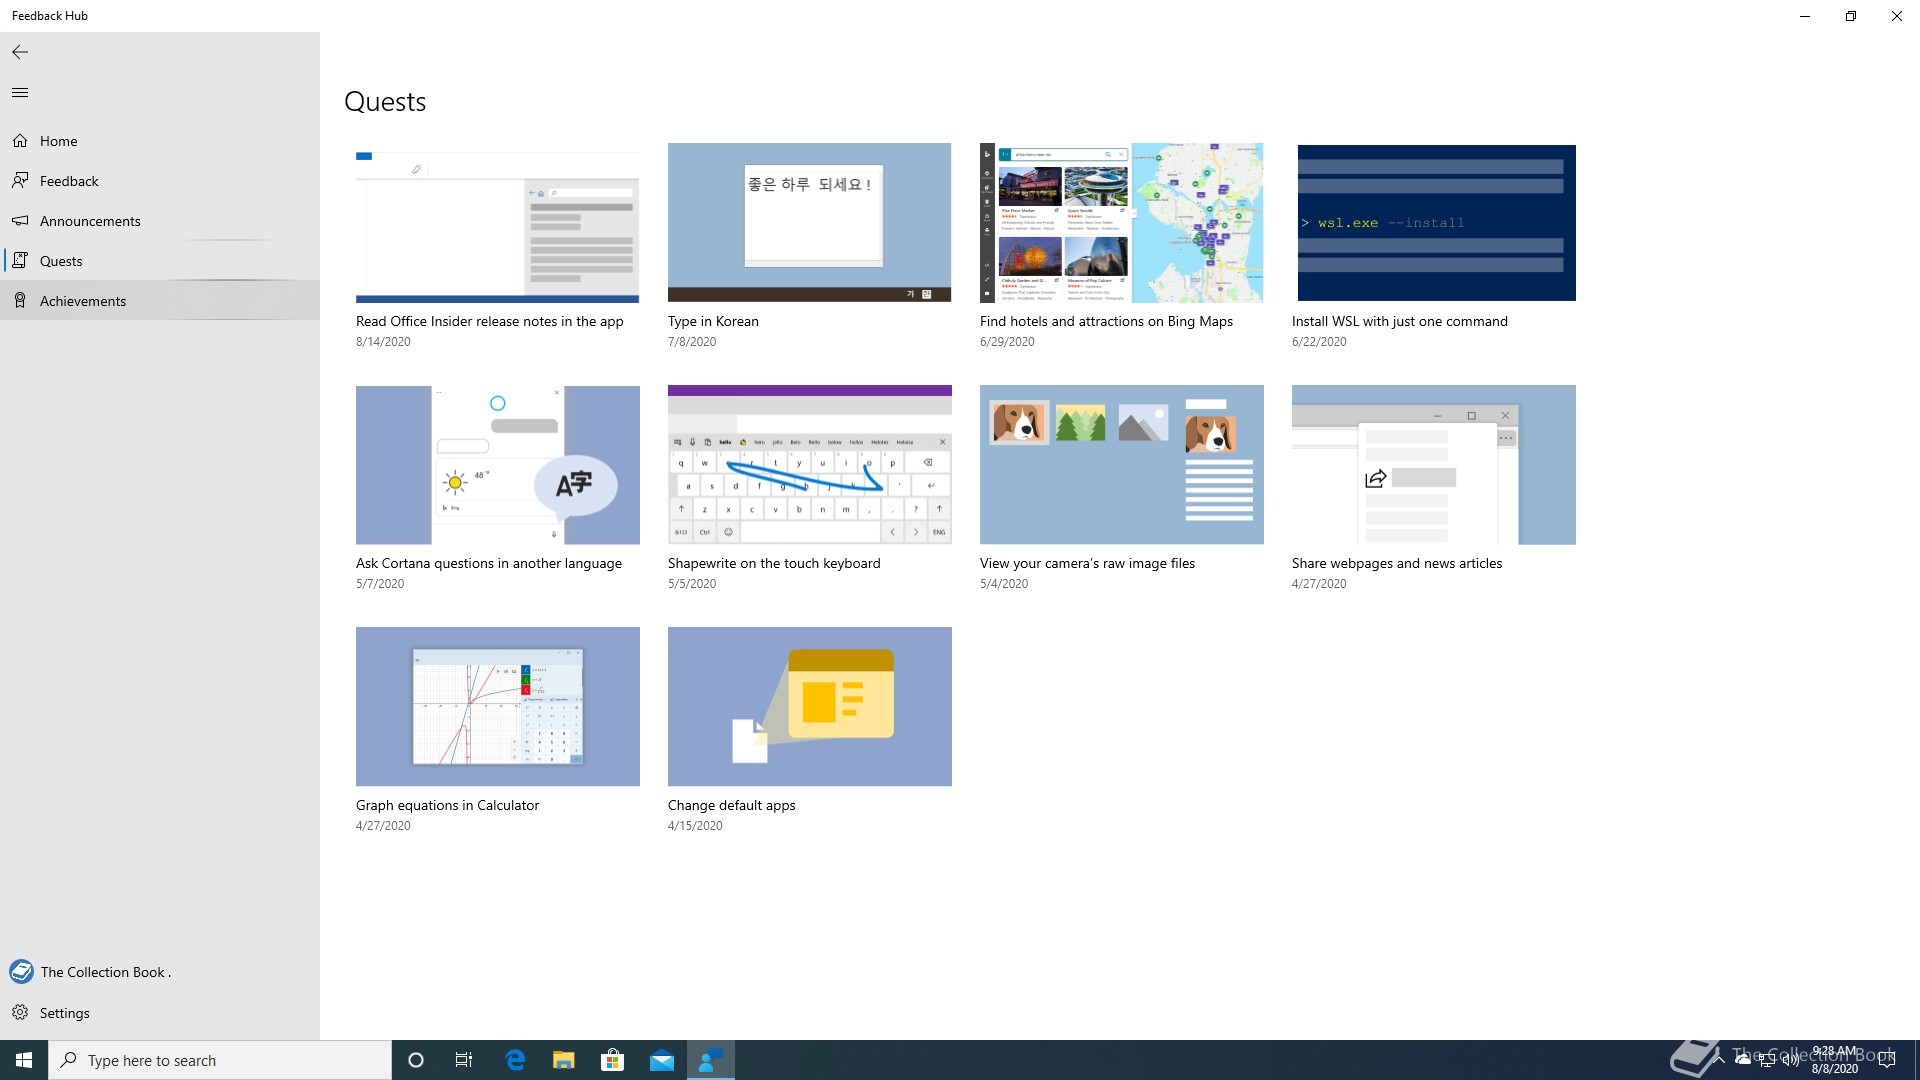Viewport: 1920px width, 1080px height.
Task: Click the 4/15/2020 date text
Action: 695,826
